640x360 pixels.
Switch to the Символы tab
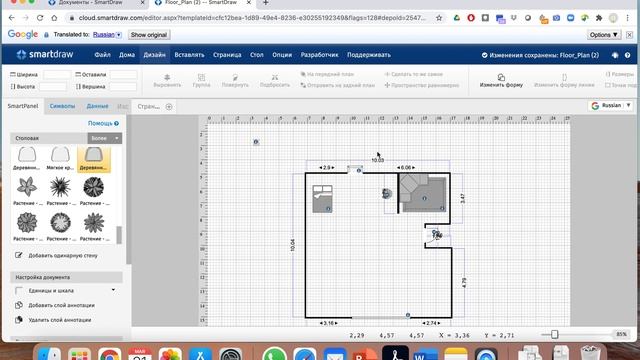(62, 106)
